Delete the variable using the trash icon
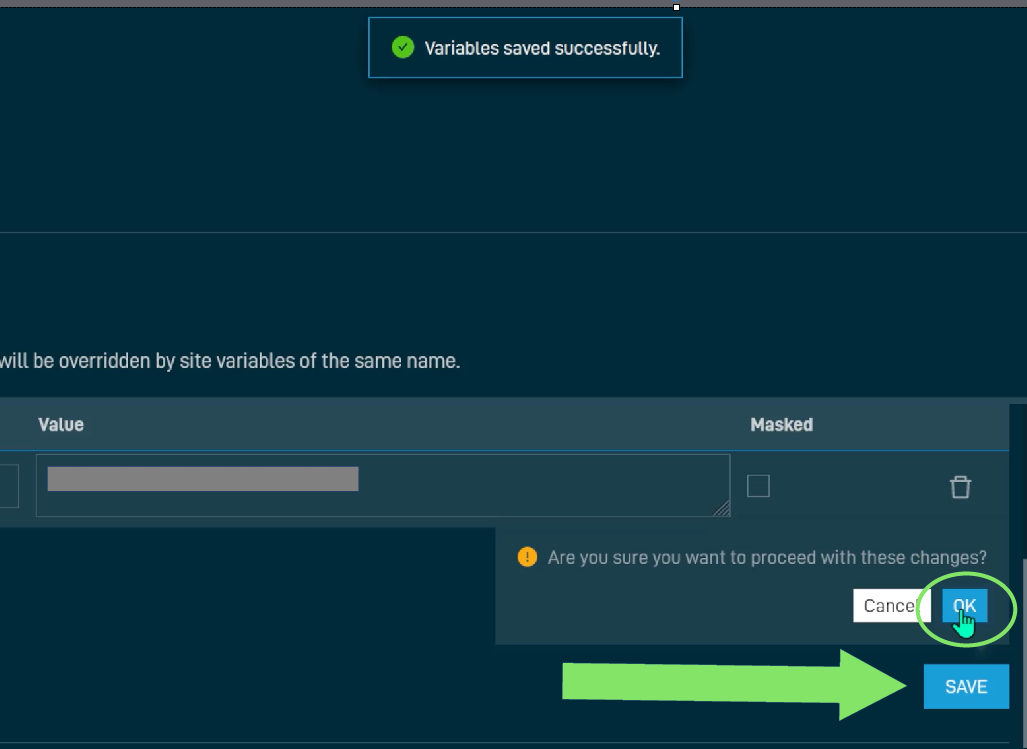 coord(960,486)
